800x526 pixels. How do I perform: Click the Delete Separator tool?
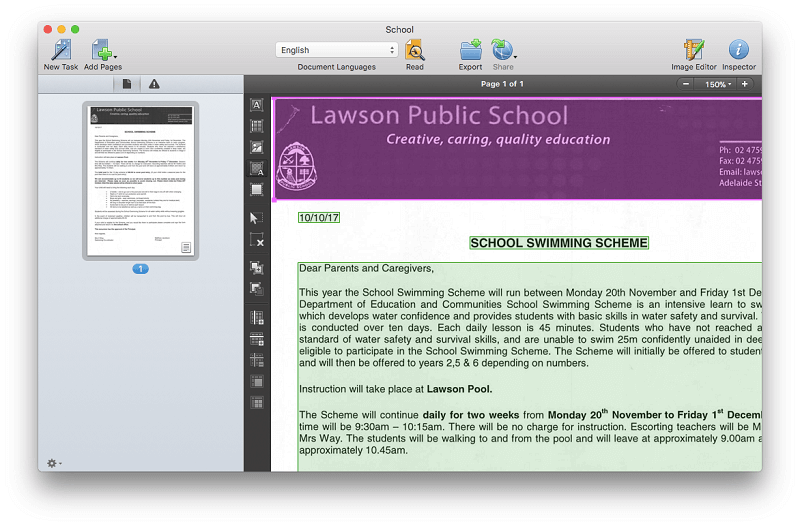(x=257, y=360)
